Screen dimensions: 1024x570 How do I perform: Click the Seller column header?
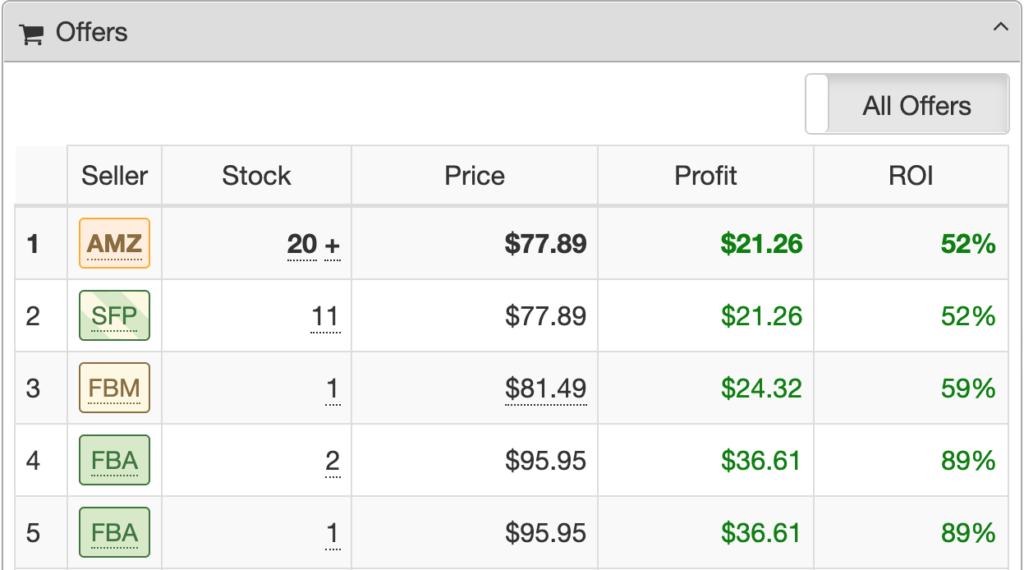coord(114,176)
